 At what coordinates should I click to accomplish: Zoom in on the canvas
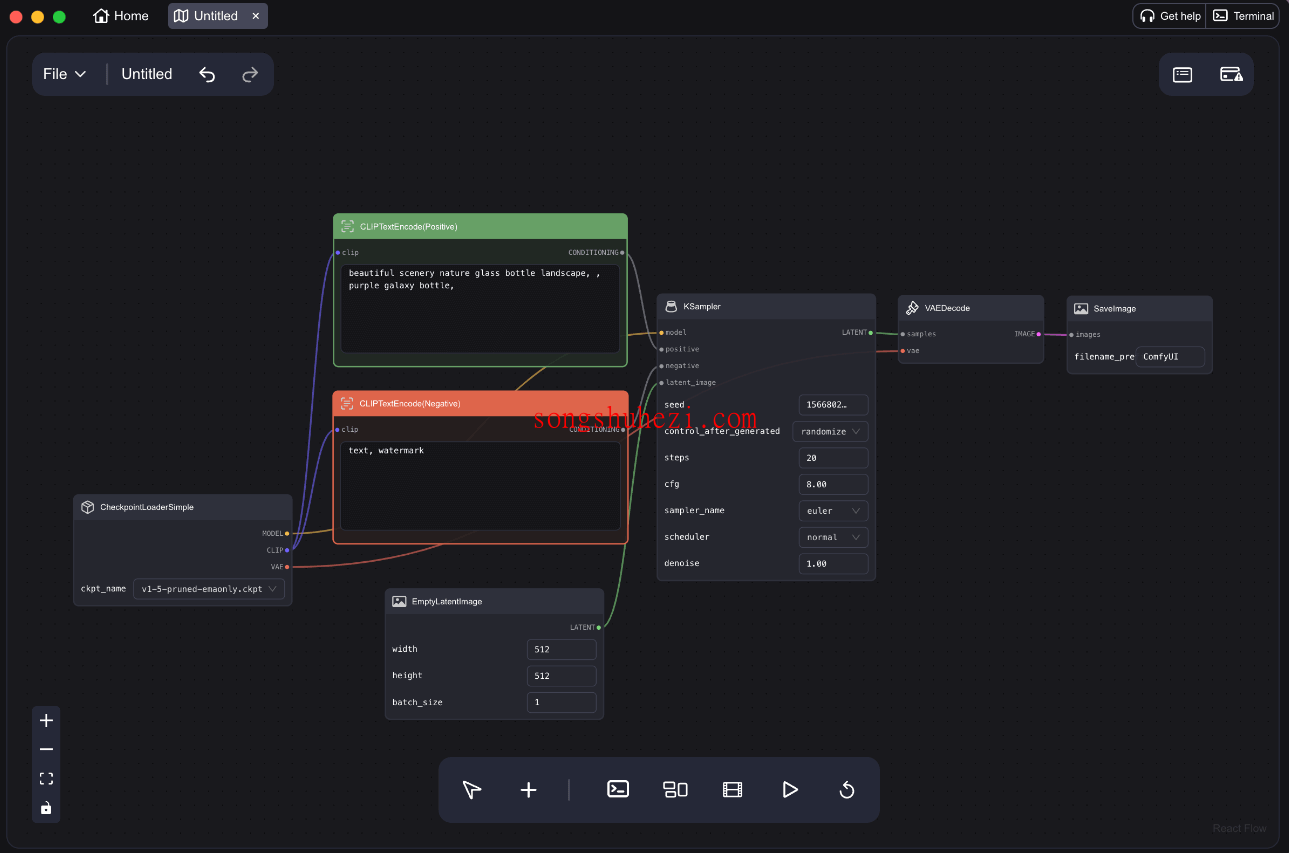[x=46, y=720]
